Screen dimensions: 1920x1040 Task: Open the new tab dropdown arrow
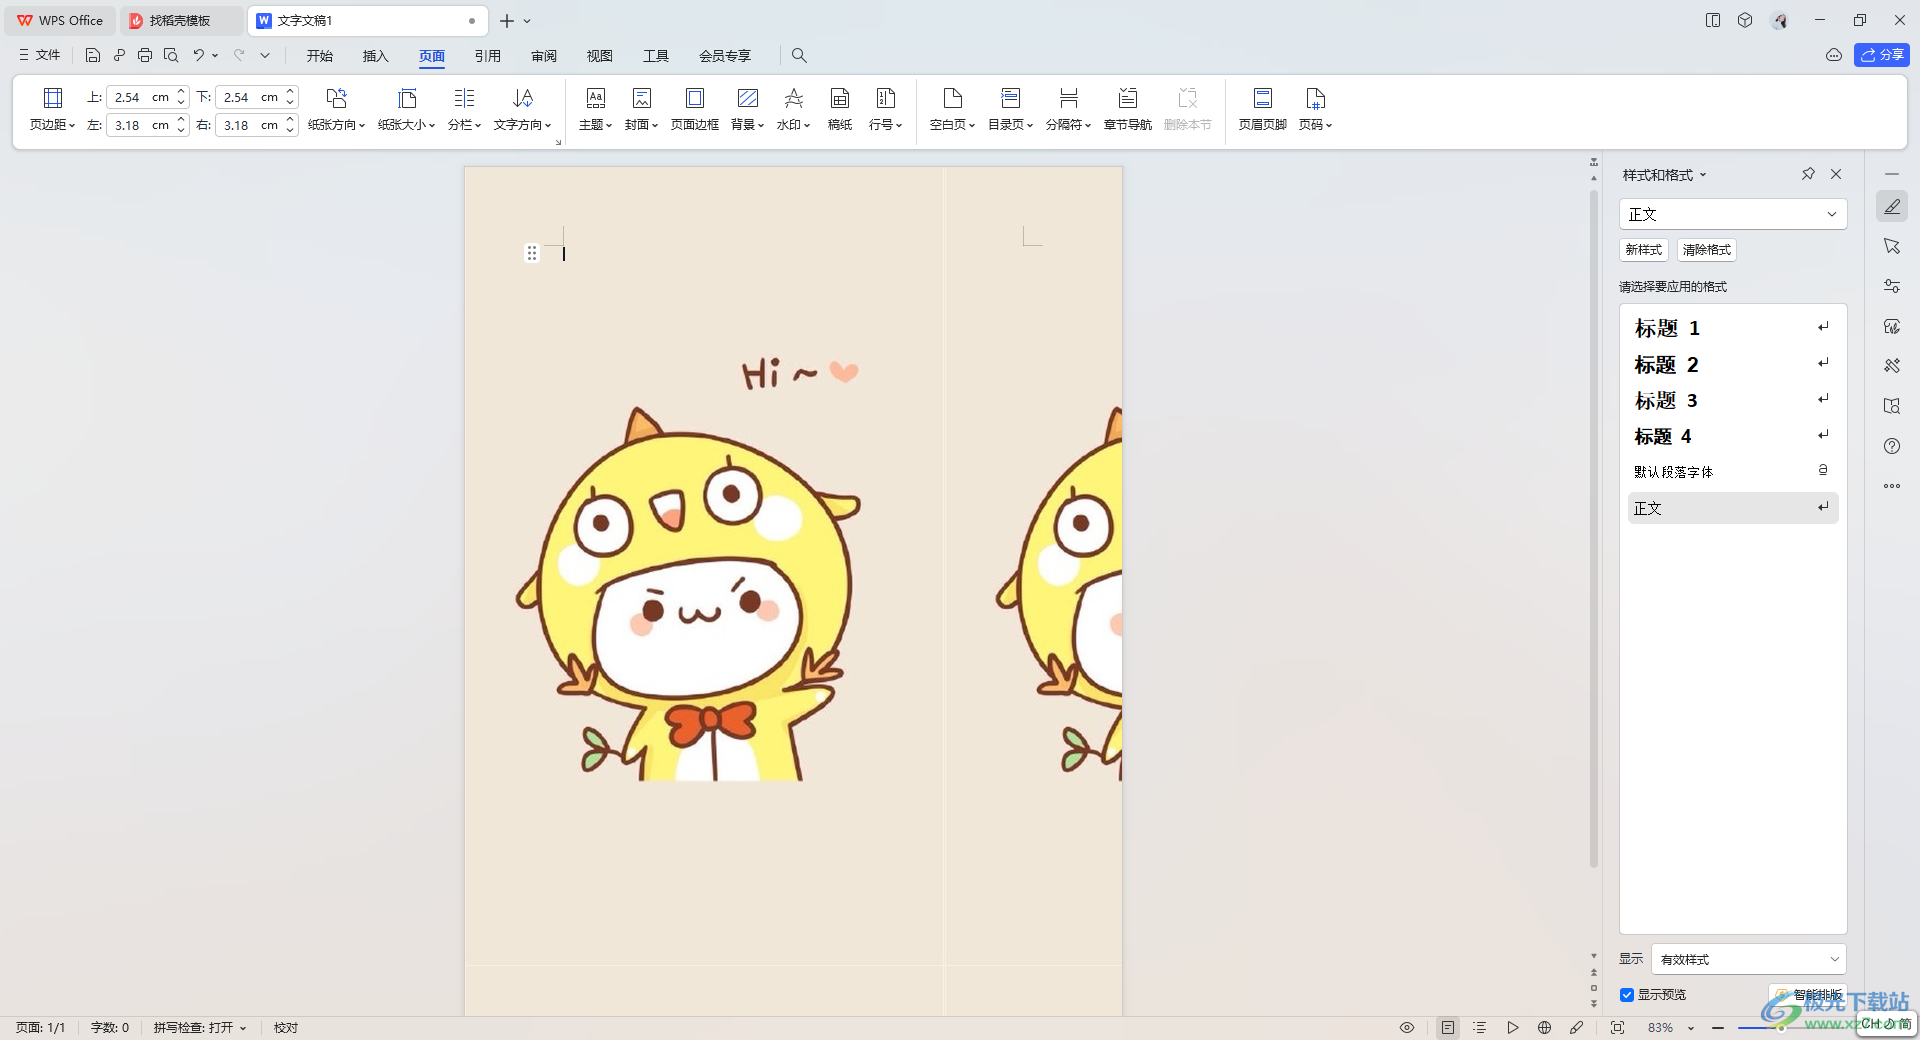tap(527, 20)
